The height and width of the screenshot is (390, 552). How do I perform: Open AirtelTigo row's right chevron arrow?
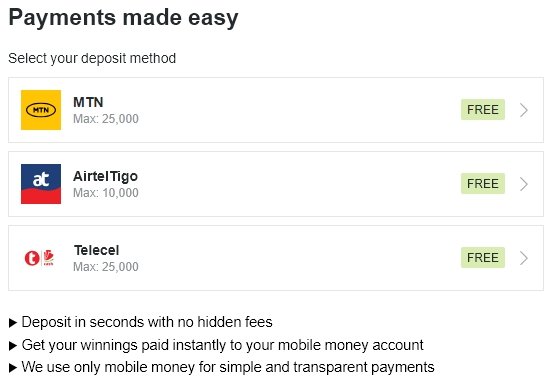(x=524, y=184)
